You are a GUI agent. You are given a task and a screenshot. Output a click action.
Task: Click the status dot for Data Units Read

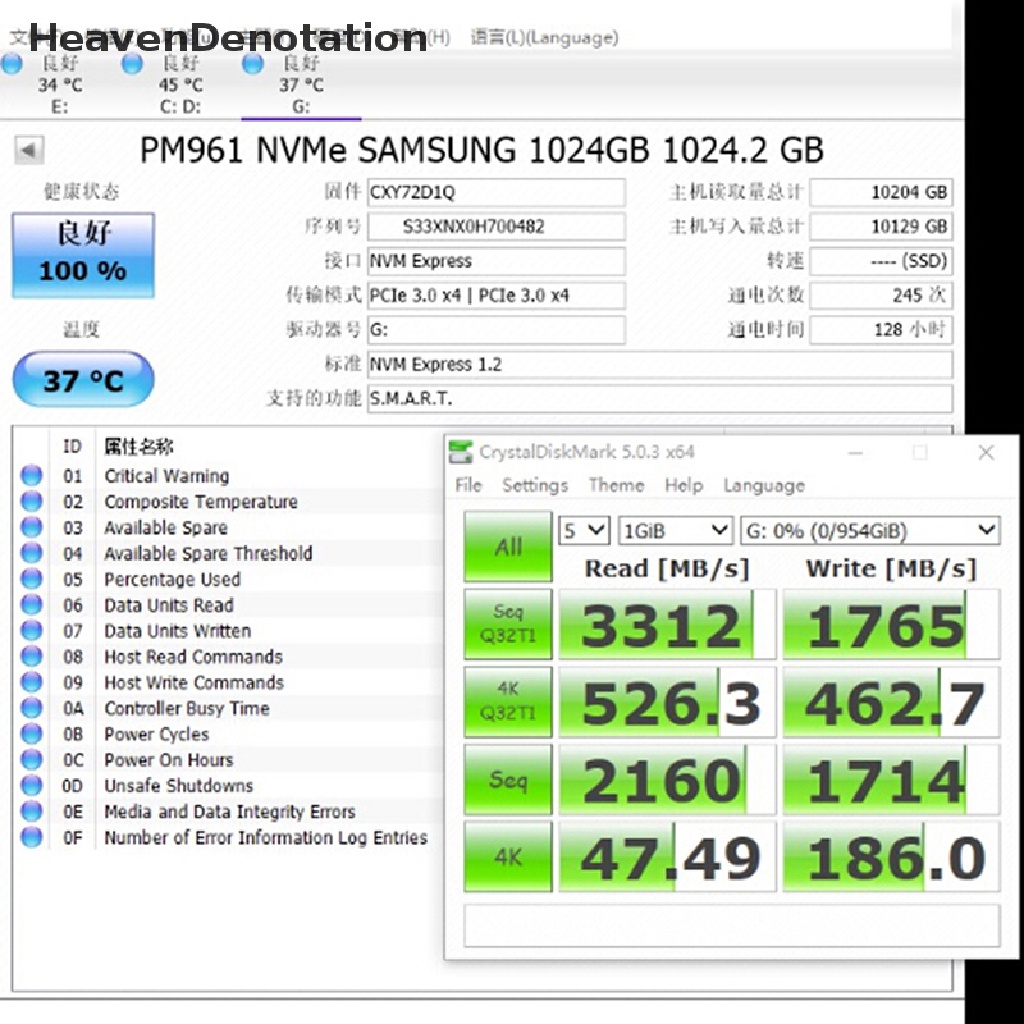pyautogui.click(x=31, y=604)
